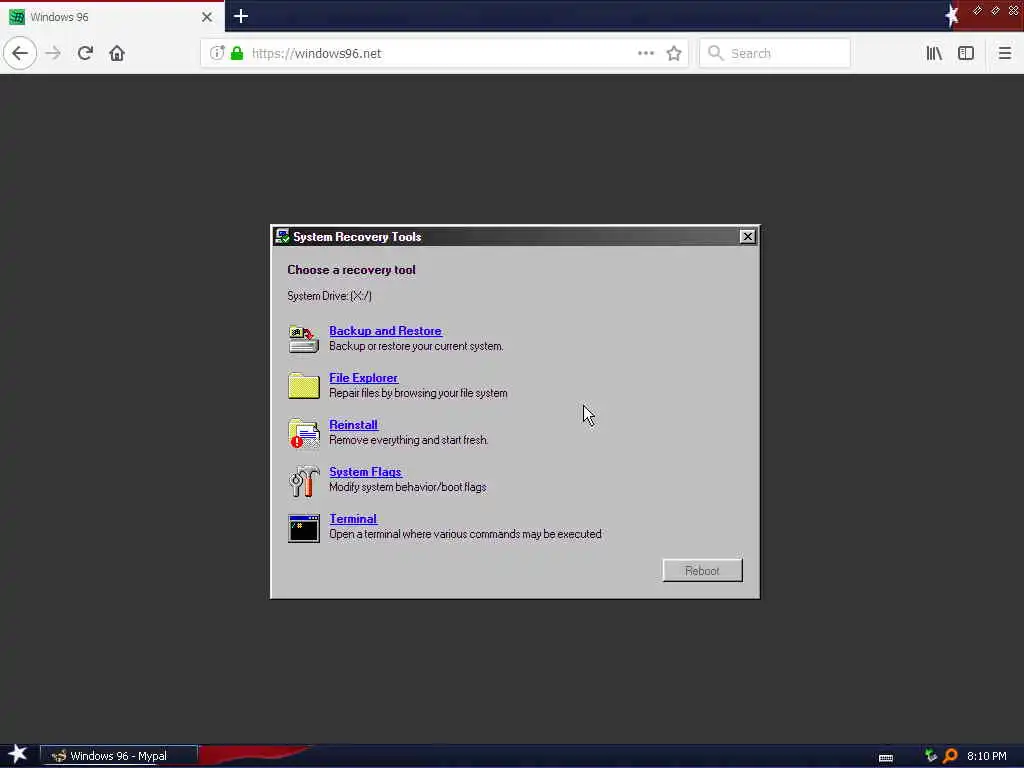The width and height of the screenshot is (1024, 768).
Task: Open the Library bookmarks icon
Action: click(x=935, y=54)
